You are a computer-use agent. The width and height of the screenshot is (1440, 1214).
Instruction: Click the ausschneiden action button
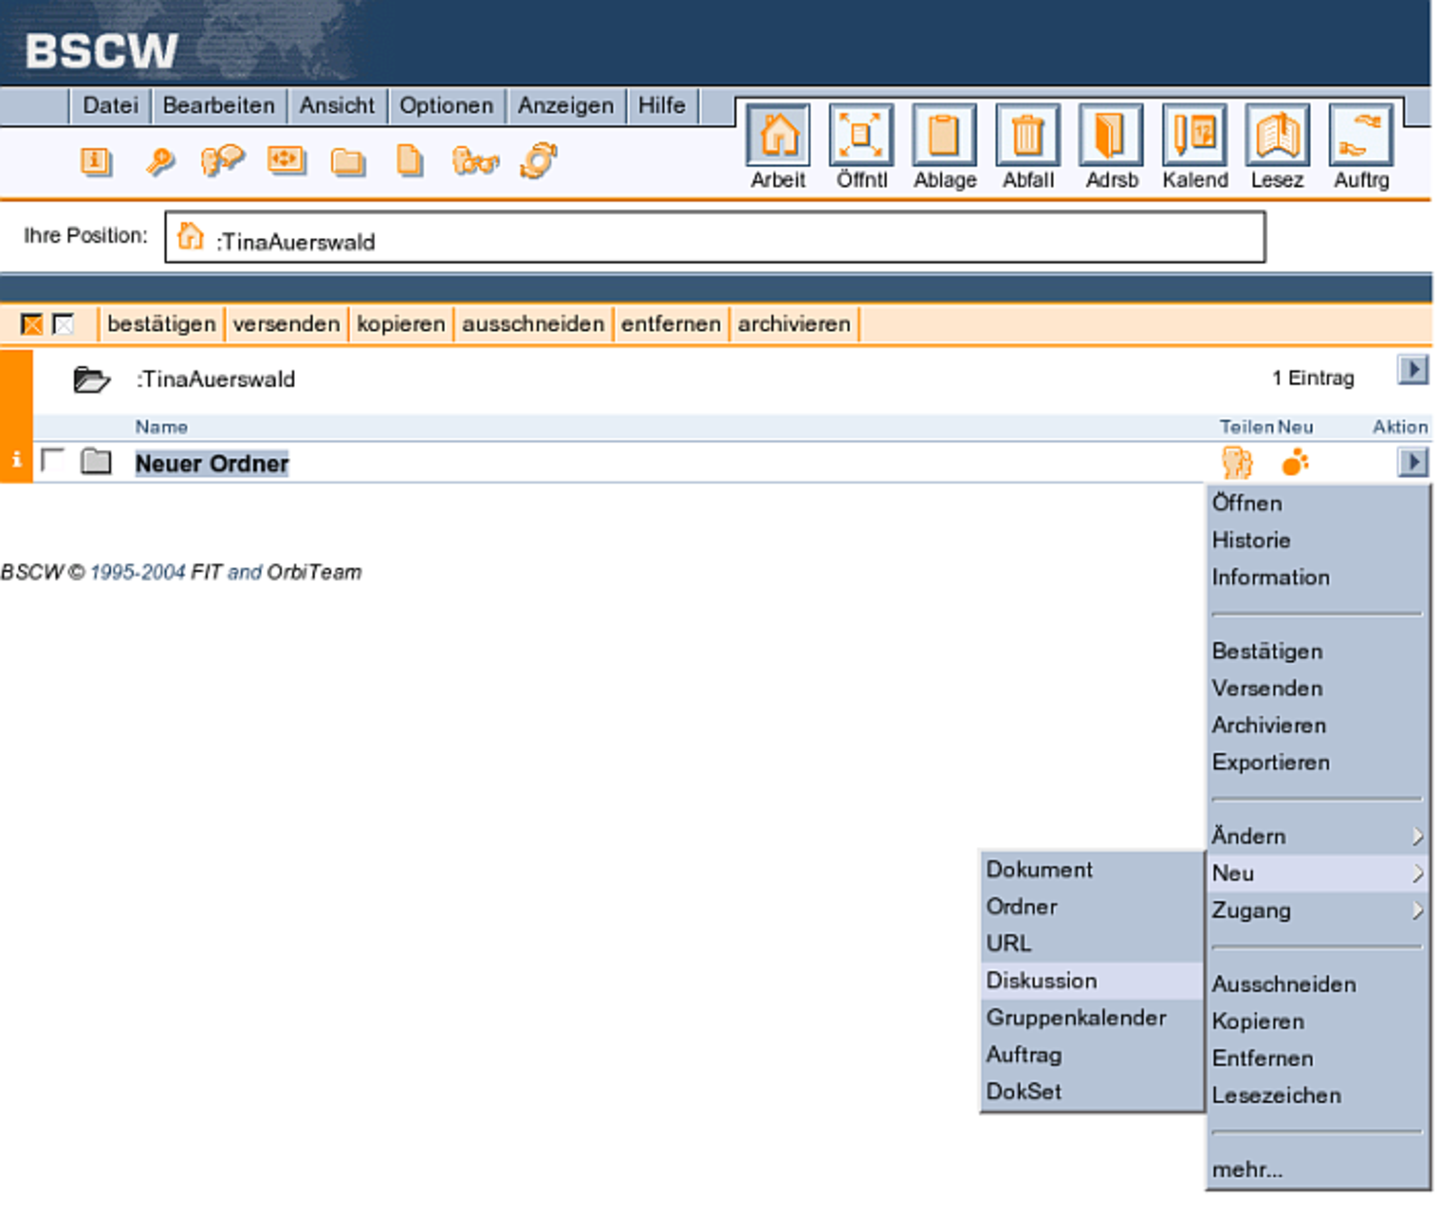point(533,324)
